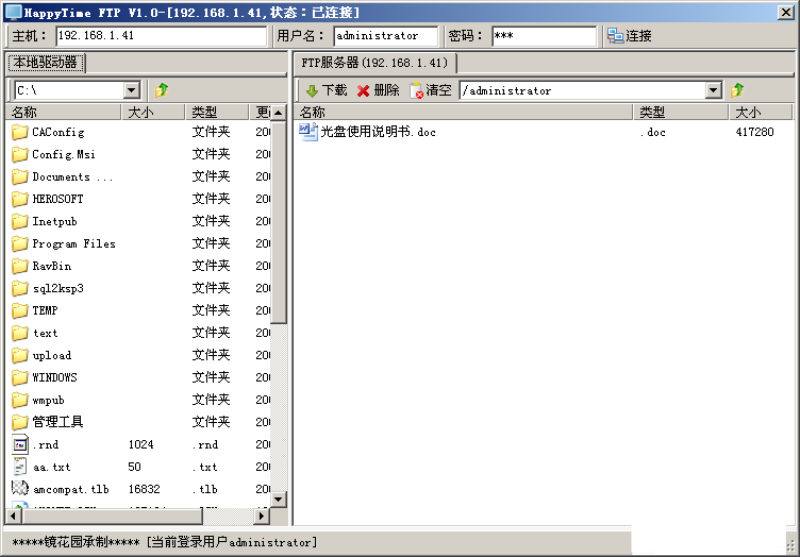The width and height of the screenshot is (800, 557).
Task: Select the wmpub folder icon
Action: [x=20, y=400]
